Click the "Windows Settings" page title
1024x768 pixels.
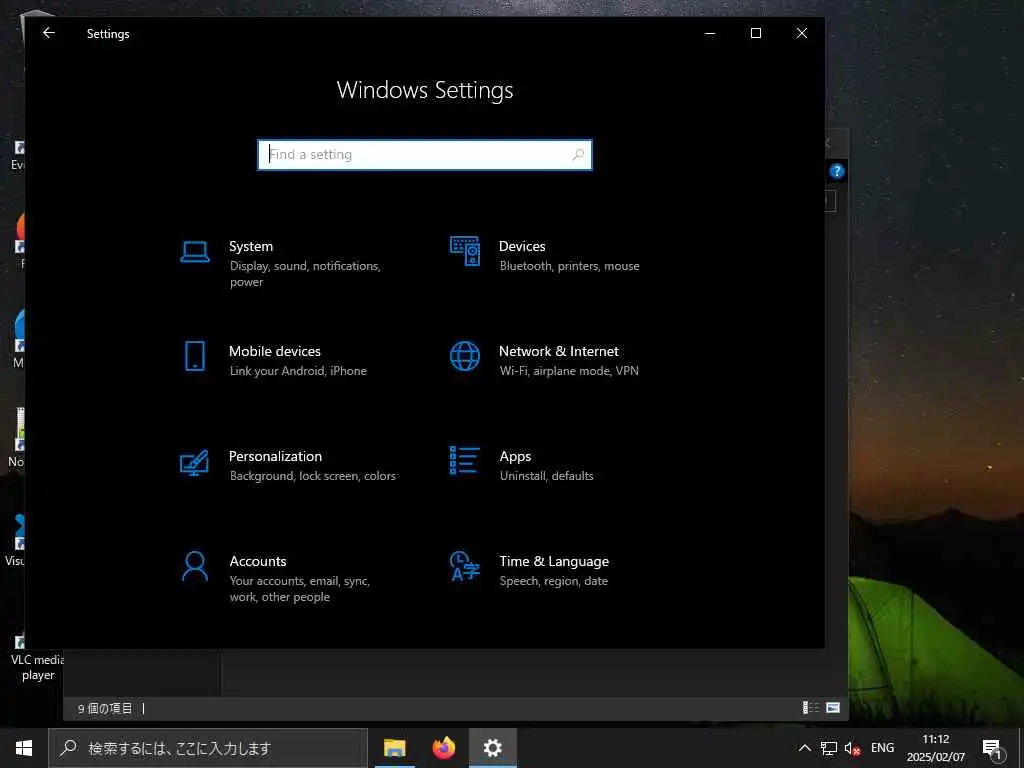(x=424, y=90)
